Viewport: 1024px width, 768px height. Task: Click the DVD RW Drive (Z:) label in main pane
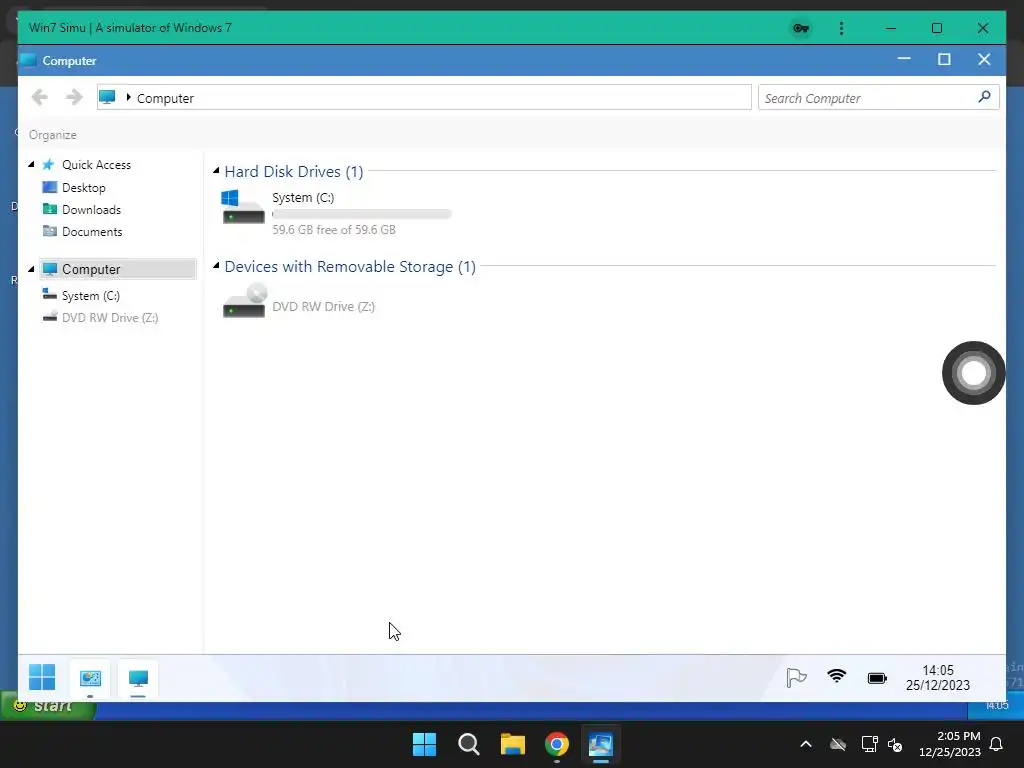(323, 306)
